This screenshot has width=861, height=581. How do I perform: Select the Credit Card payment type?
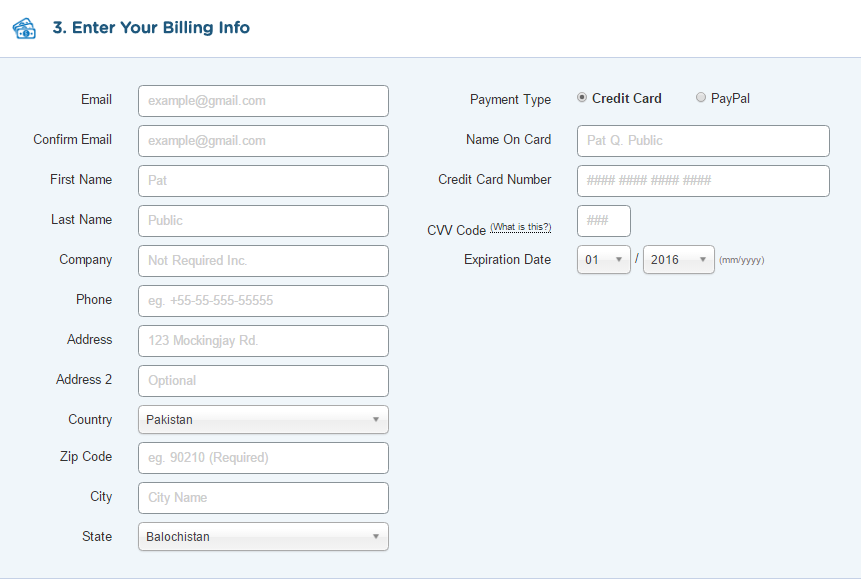[x=582, y=97]
